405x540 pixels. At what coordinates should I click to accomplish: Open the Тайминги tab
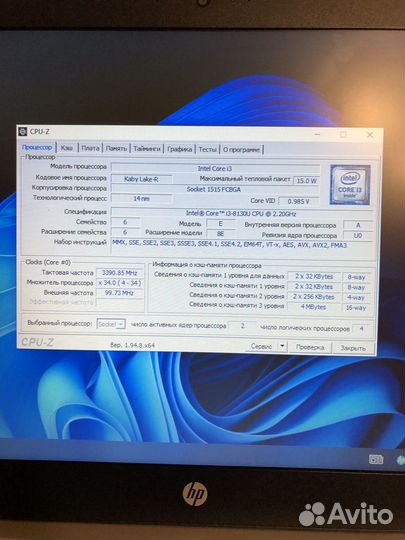pyautogui.click(x=147, y=149)
